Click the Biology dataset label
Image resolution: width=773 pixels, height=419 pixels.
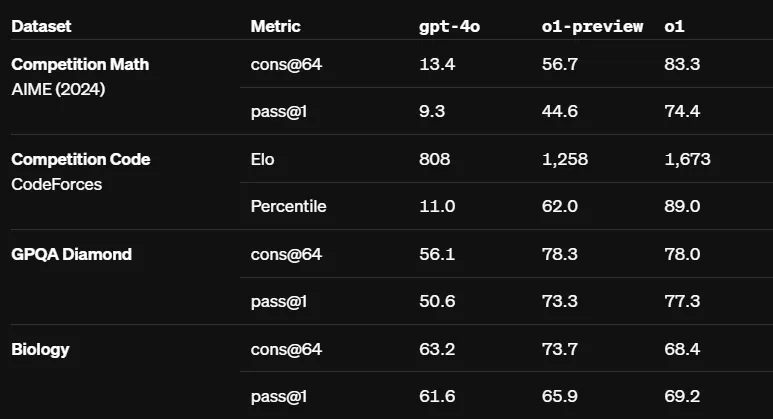pyautogui.click(x=40, y=349)
